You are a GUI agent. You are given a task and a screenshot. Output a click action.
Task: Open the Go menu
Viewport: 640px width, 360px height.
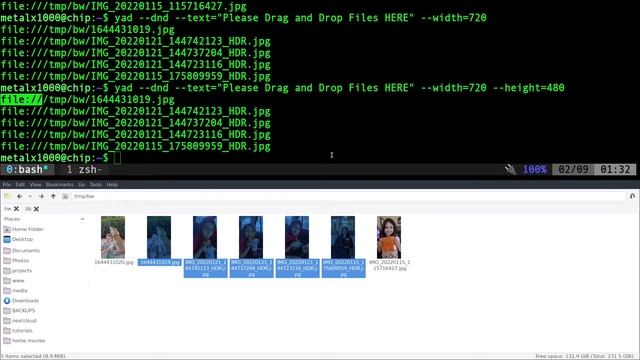coord(82,184)
